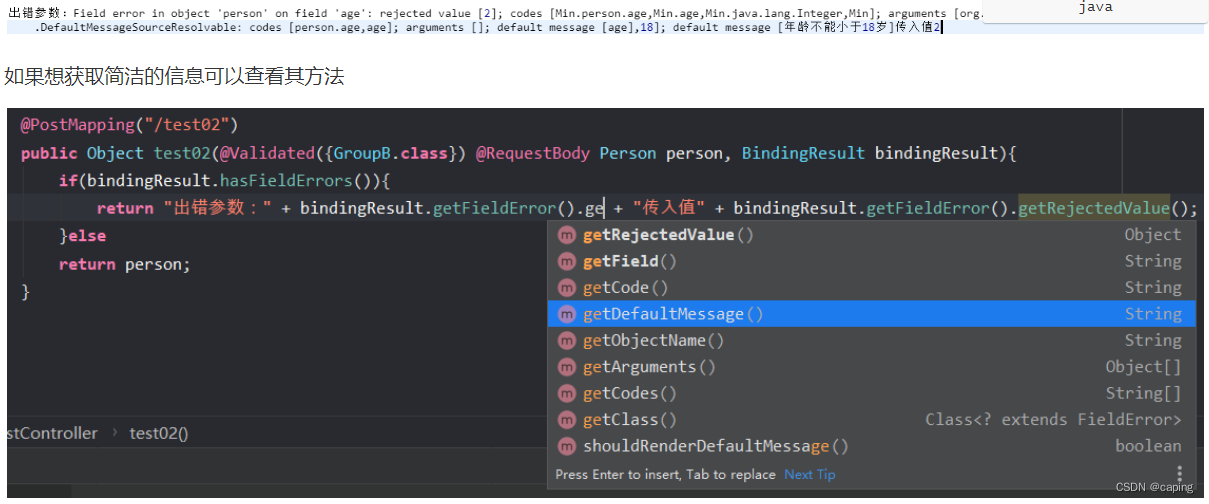Click method icon beside getClass()

click(x=567, y=420)
